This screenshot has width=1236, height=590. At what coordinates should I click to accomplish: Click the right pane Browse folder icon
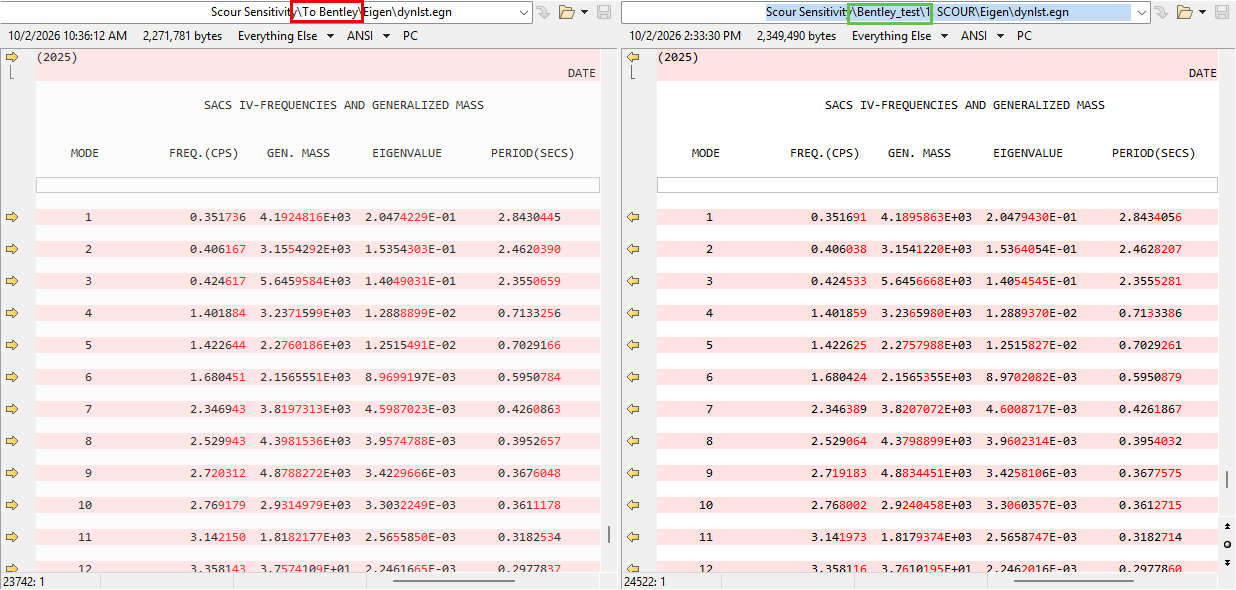click(1185, 12)
